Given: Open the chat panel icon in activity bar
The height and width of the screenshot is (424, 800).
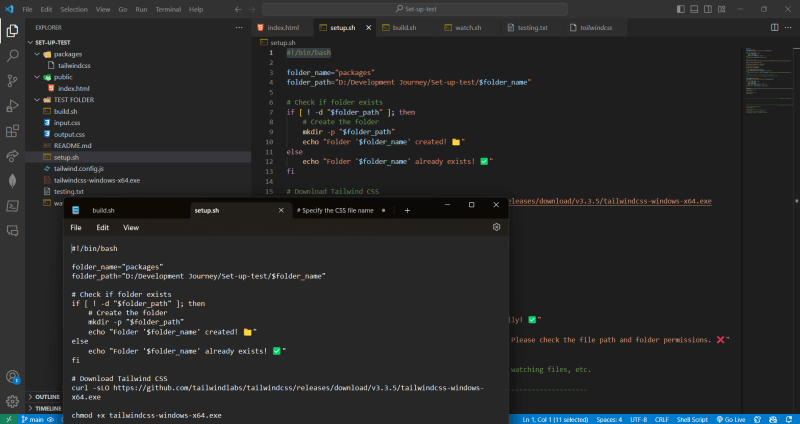Looking at the screenshot, I should click(x=12, y=231).
